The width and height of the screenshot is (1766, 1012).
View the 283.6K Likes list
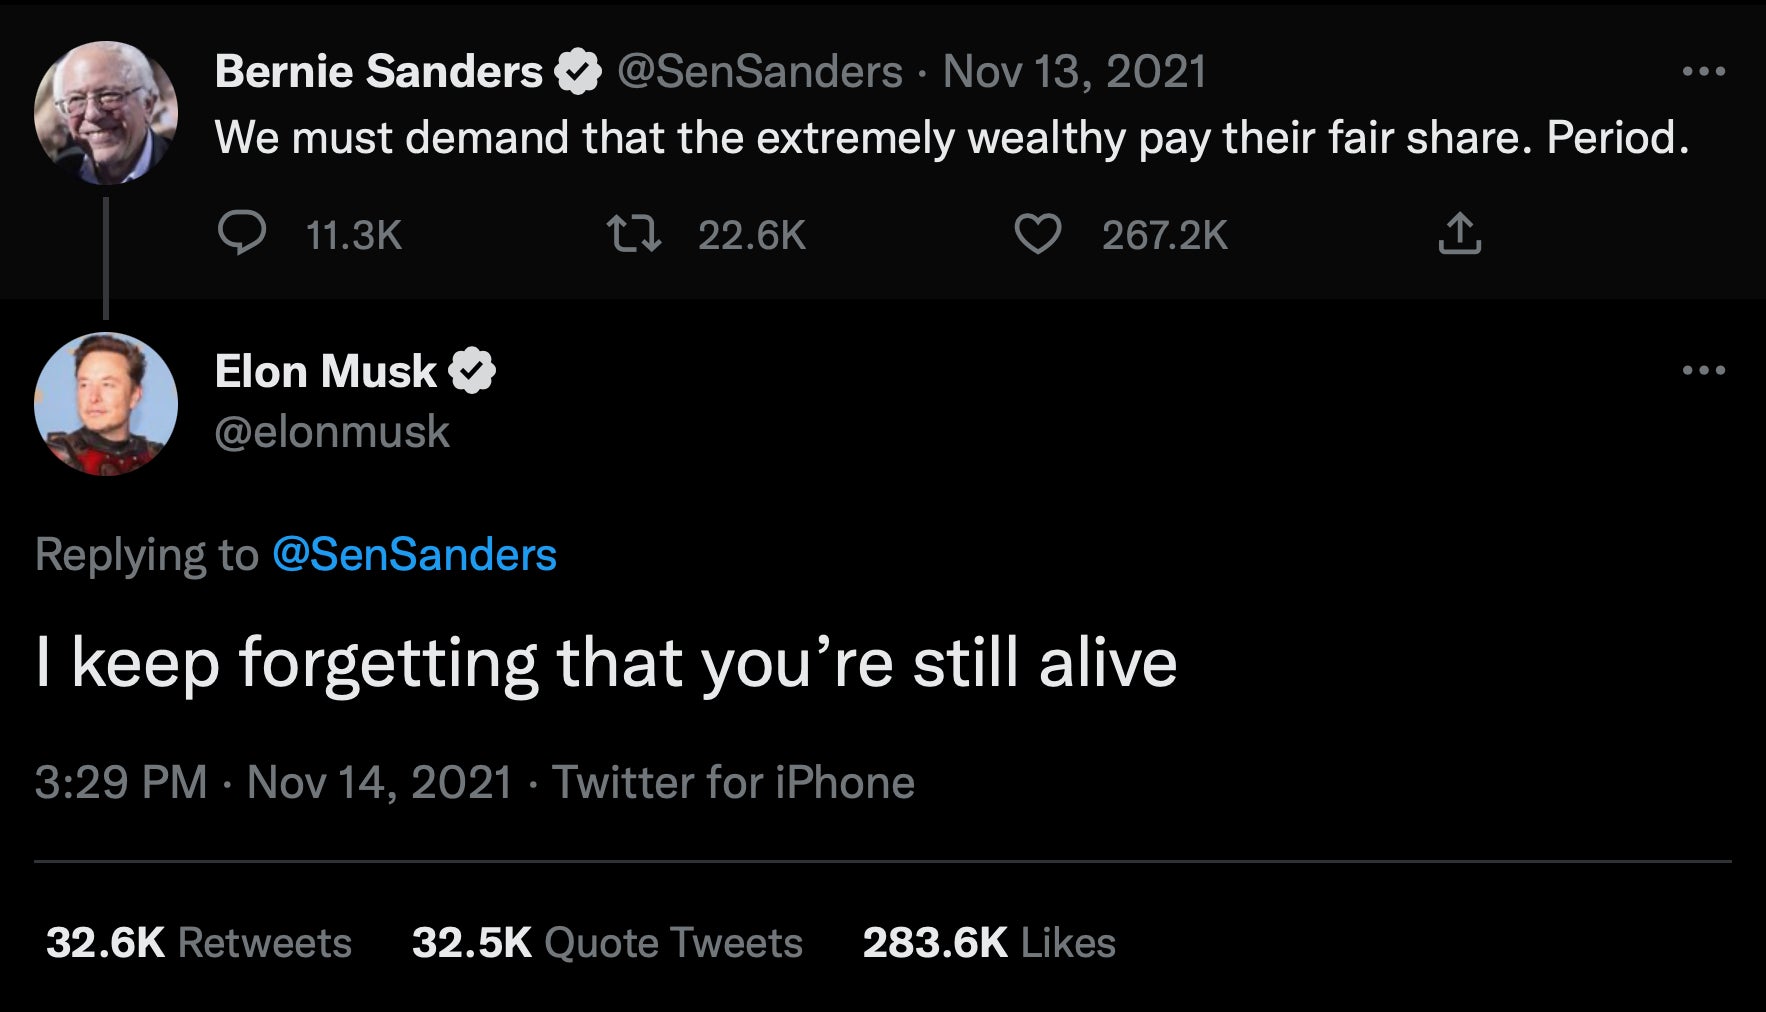pyautogui.click(x=989, y=943)
